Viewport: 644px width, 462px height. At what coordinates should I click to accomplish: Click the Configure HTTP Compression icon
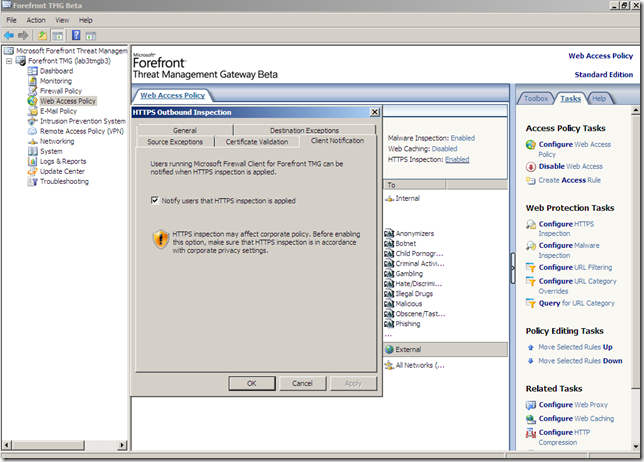(531, 433)
